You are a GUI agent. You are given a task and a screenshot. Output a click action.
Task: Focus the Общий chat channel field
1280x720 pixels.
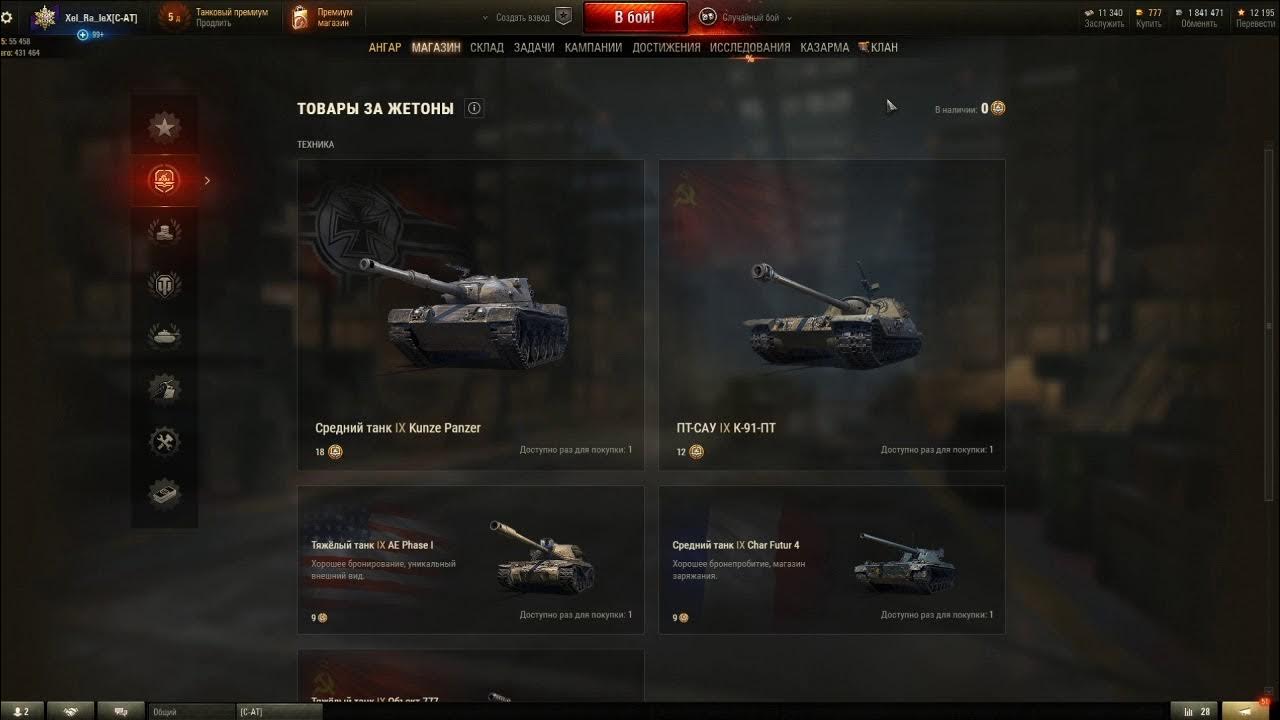click(191, 711)
